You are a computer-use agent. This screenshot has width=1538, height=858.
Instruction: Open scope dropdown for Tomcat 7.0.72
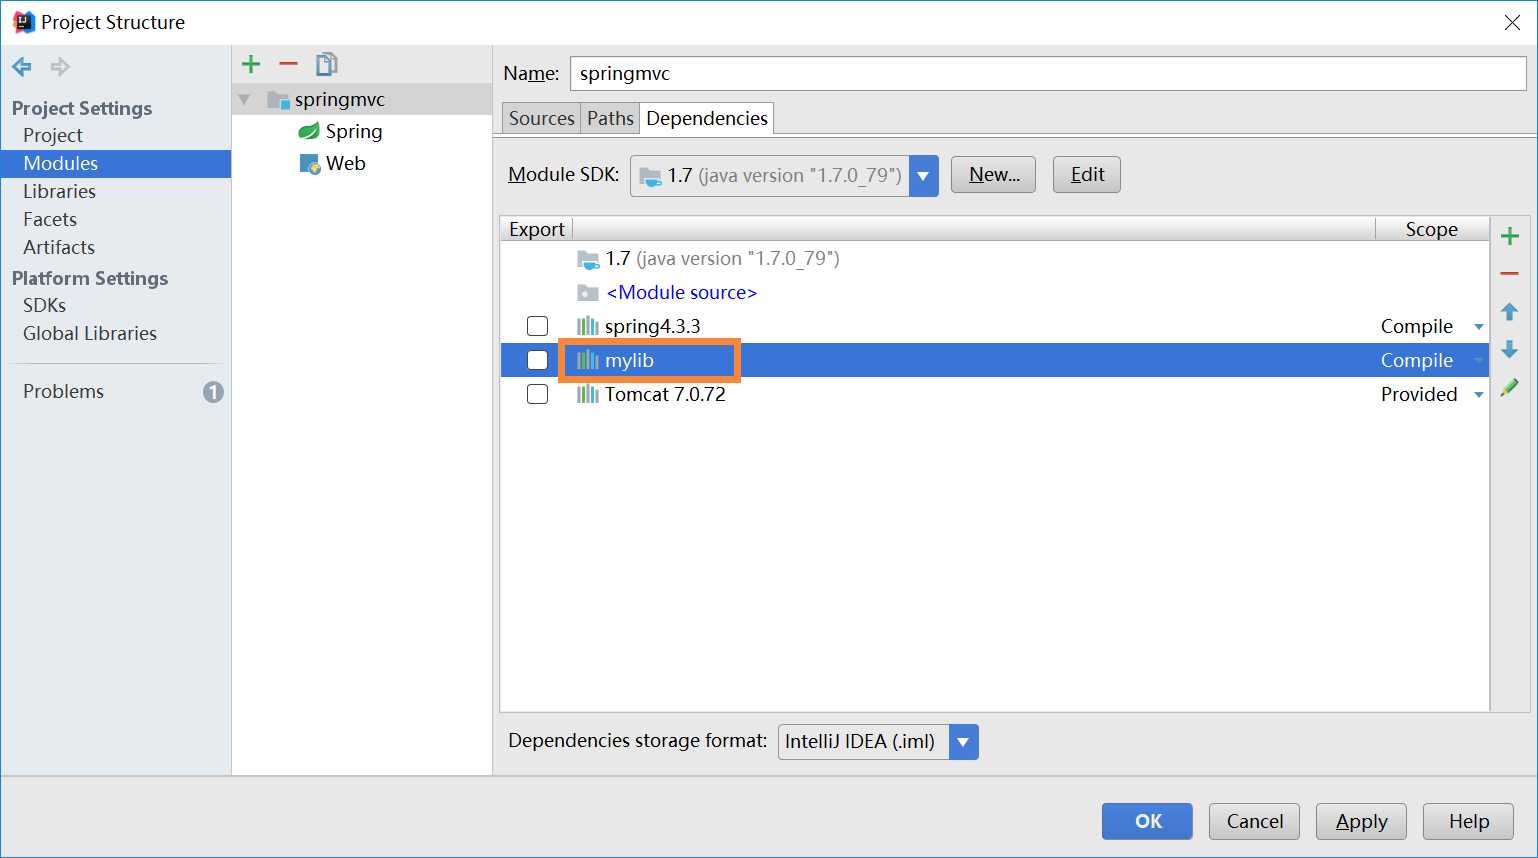tap(1478, 395)
